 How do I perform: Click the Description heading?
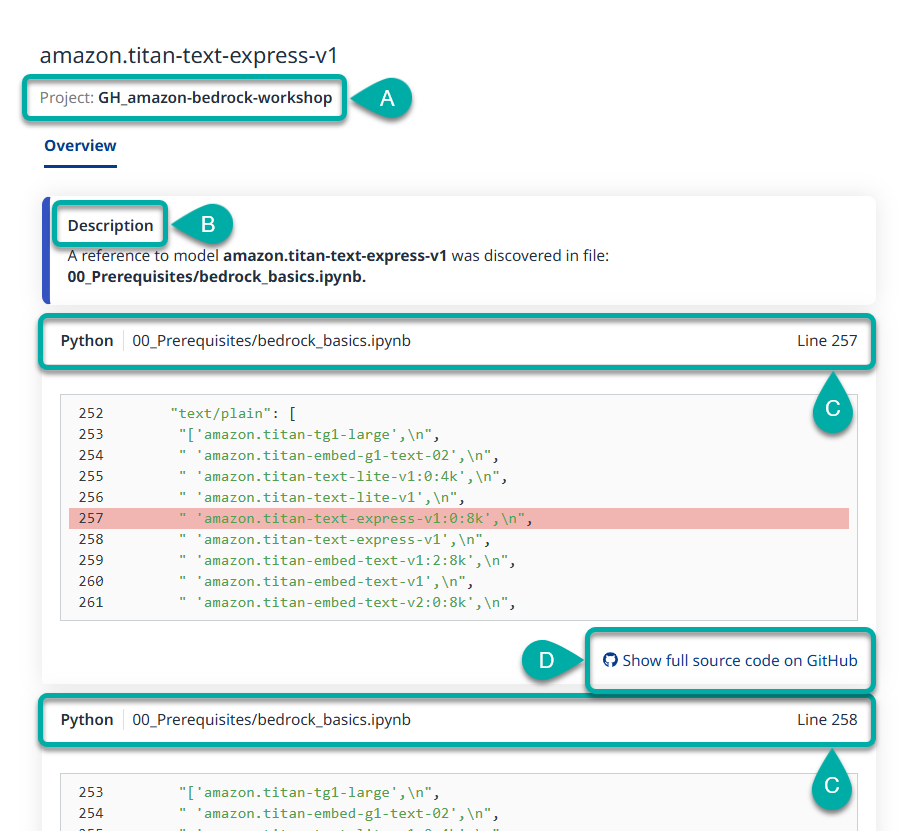pos(110,225)
